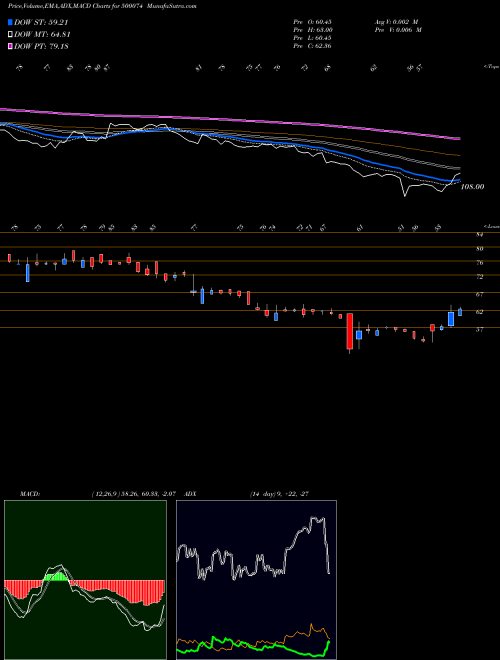Click the 57 price axis label
The height and width of the screenshot is (660, 500).
click(479, 330)
